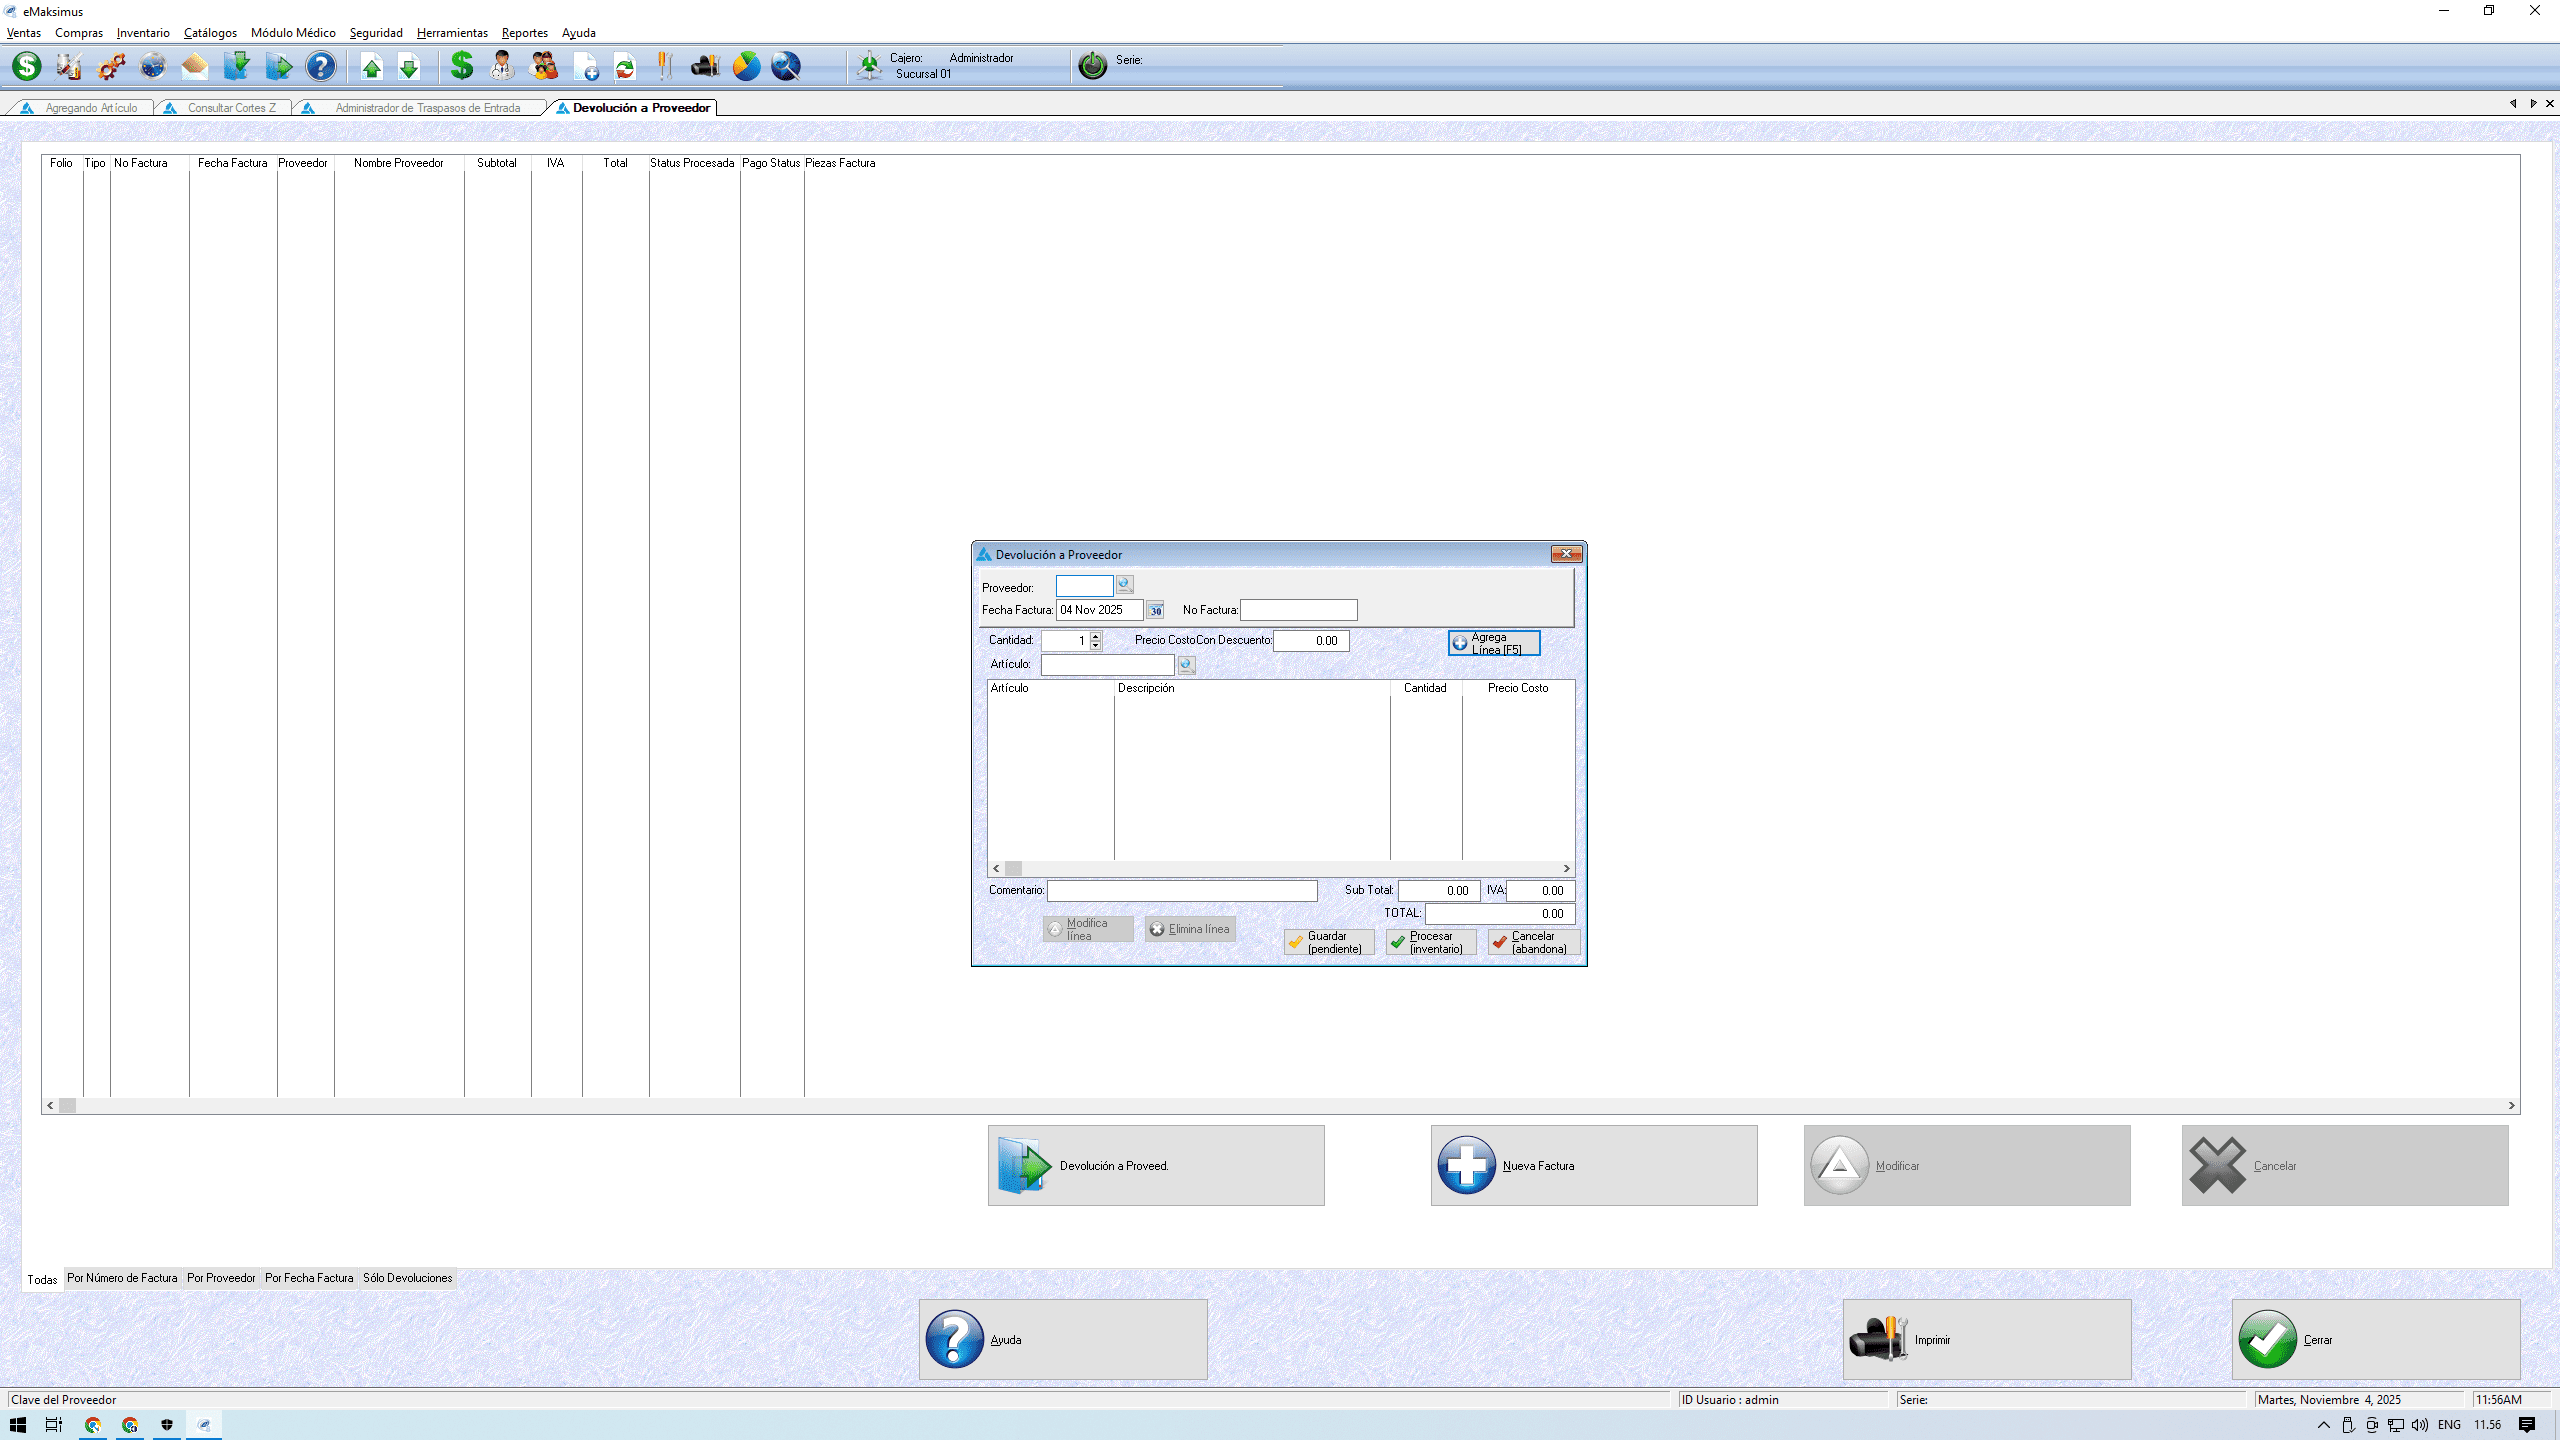Click the document download arrow toolbar icon

coord(408,66)
